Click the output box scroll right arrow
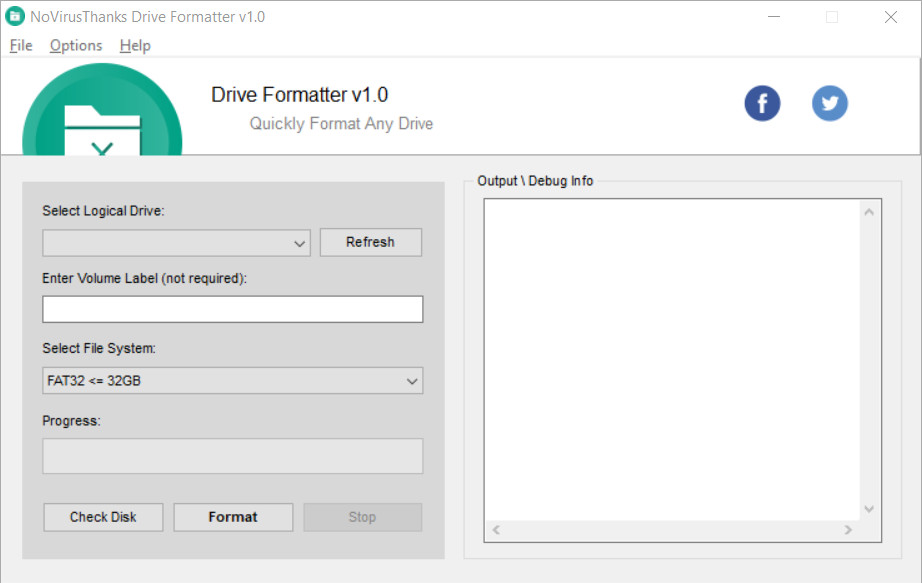 pos(848,530)
